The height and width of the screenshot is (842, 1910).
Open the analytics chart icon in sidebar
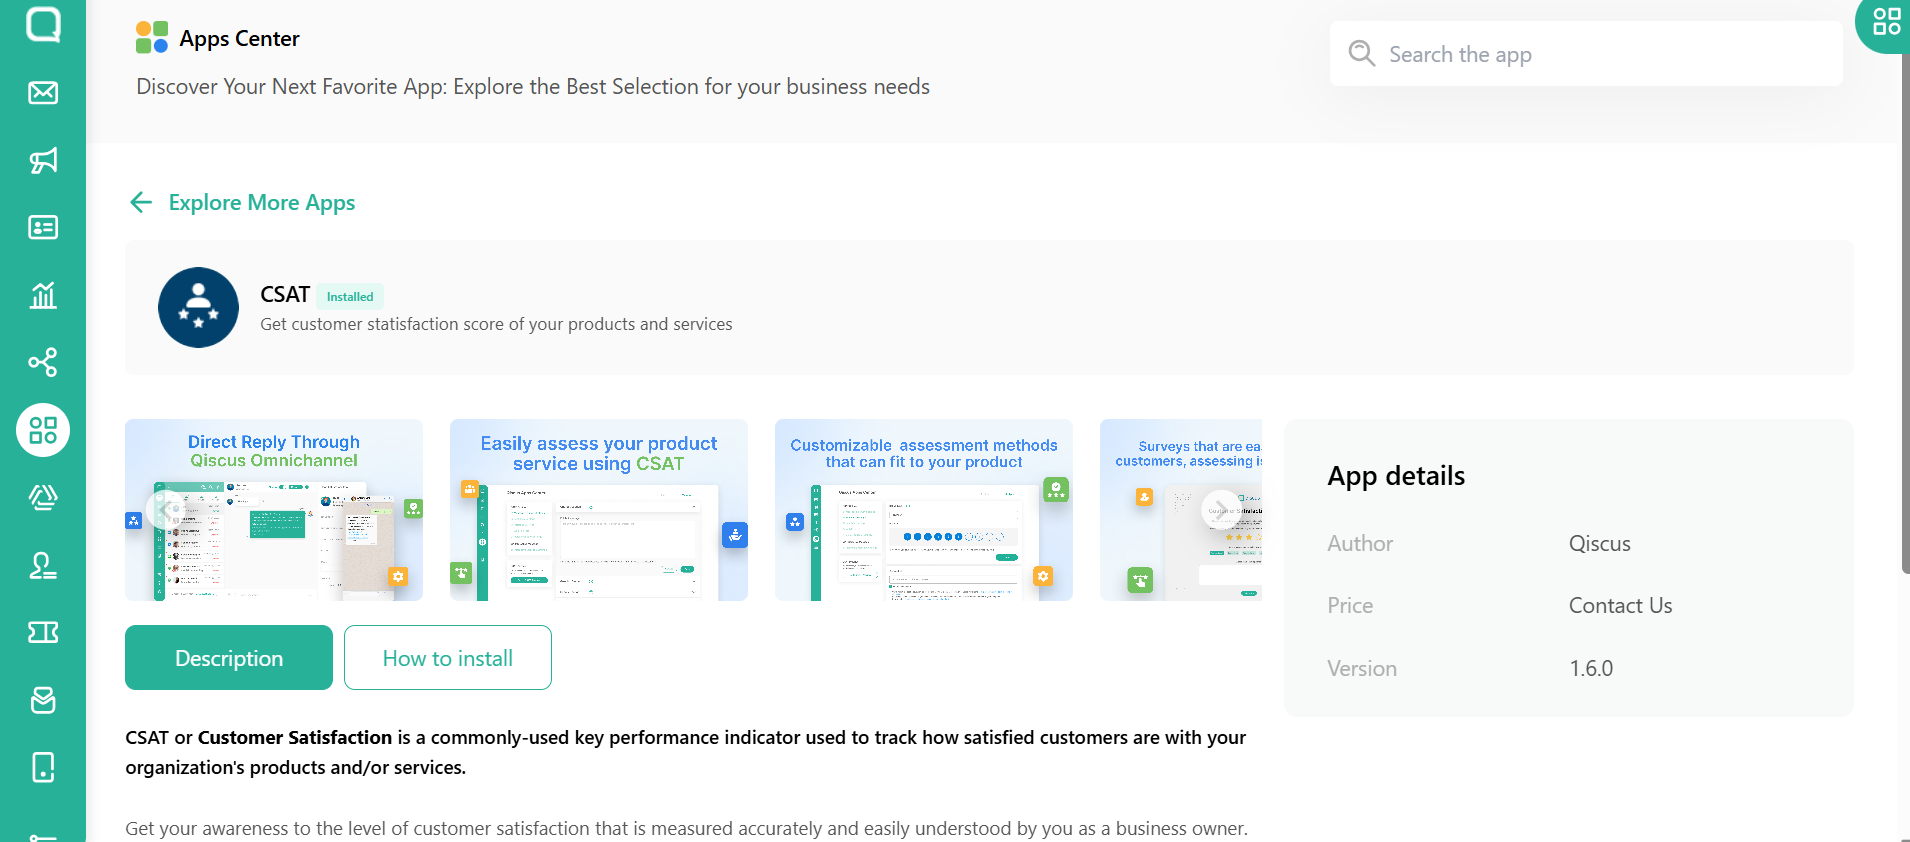tap(43, 295)
